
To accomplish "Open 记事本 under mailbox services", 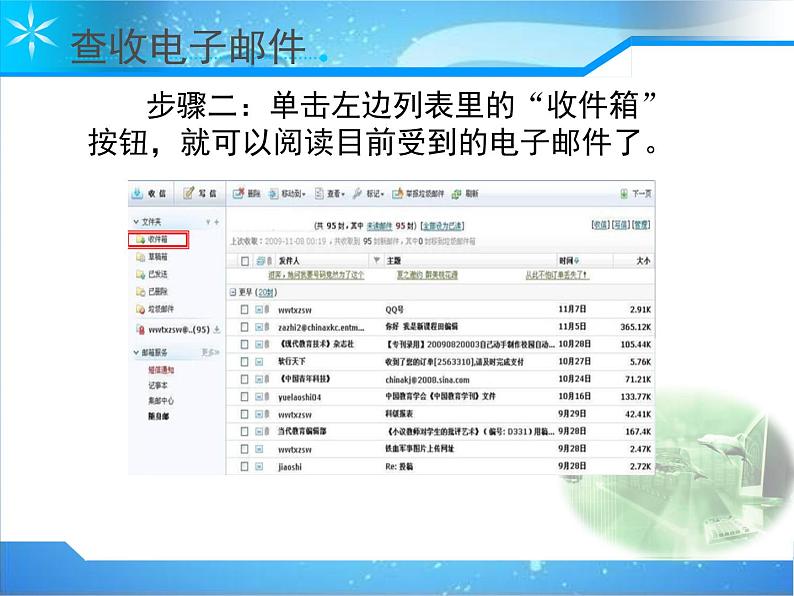I will (158, 385).
